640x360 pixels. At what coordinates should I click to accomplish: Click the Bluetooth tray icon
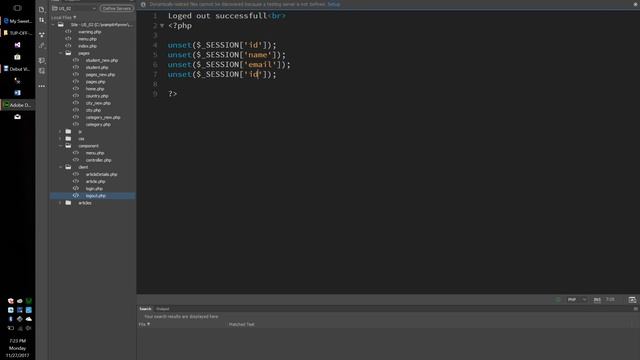click(11, 319)
